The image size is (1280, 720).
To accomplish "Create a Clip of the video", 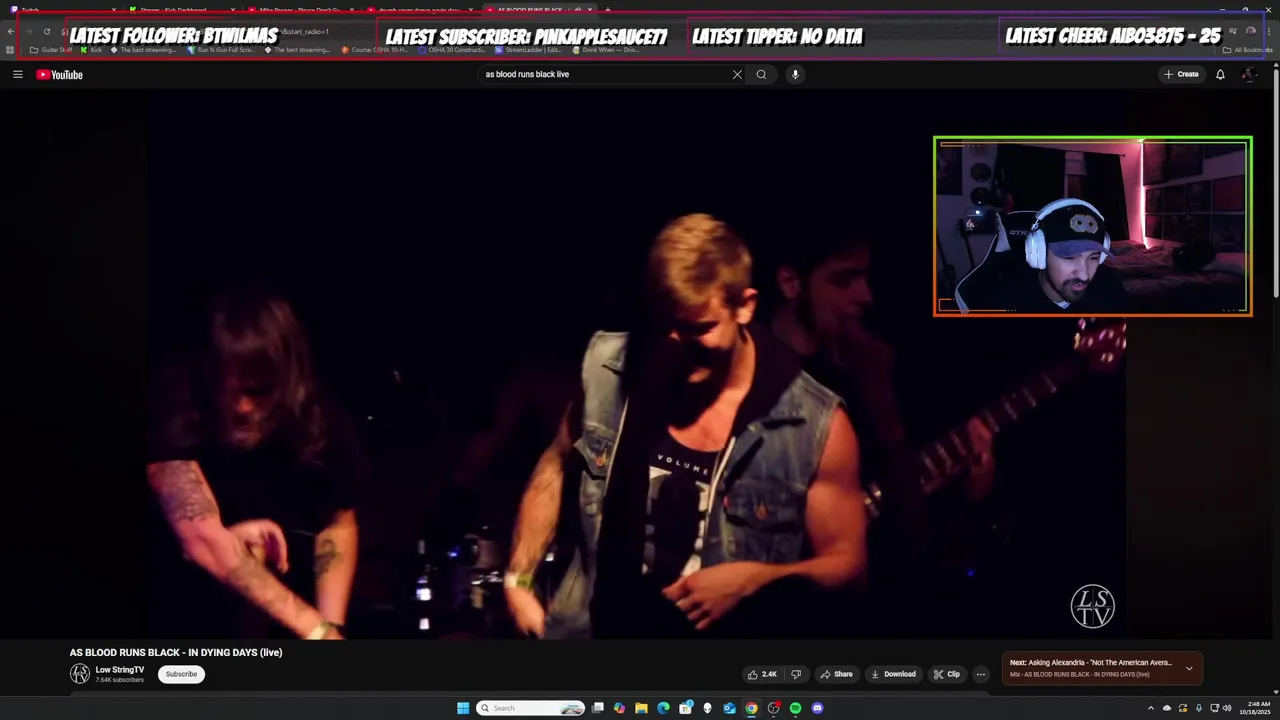I will click(946, 674).
